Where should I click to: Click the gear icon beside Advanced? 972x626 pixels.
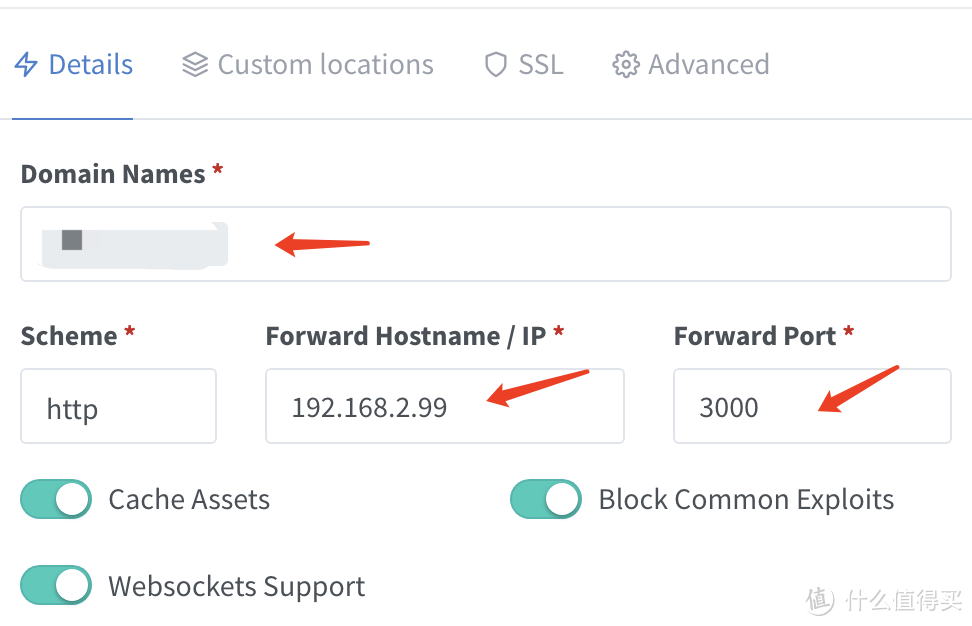[626, 64]
